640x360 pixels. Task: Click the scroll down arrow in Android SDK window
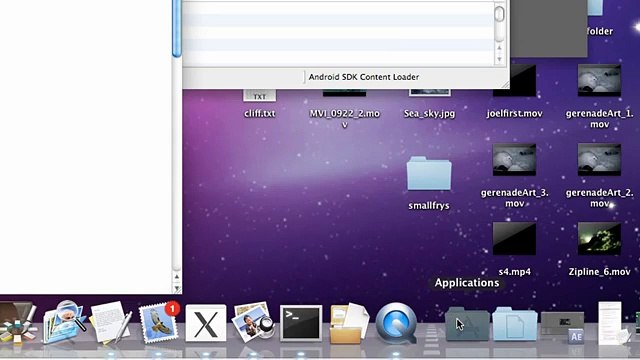pyautogui.click(x=499, y=60)
